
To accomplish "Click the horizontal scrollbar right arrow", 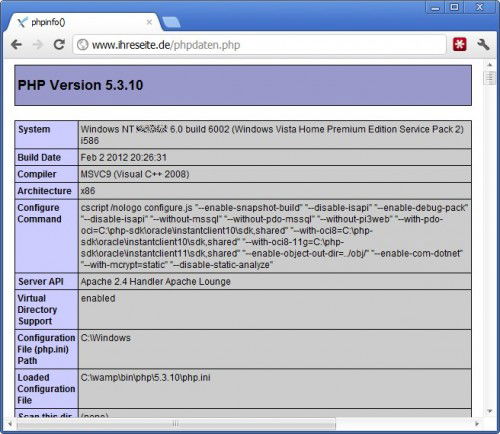I will pos(477,424).
